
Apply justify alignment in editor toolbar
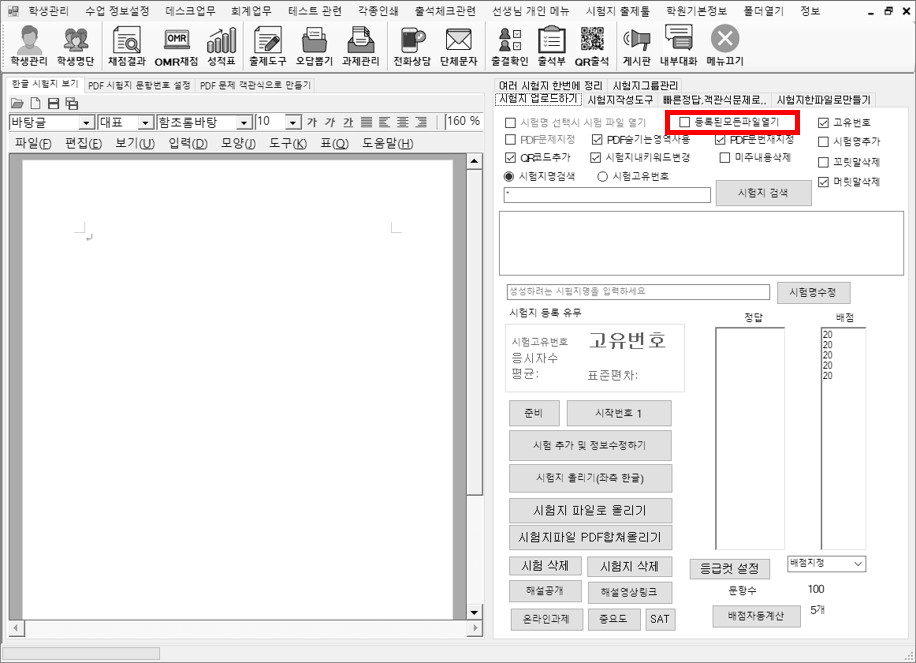366,122
